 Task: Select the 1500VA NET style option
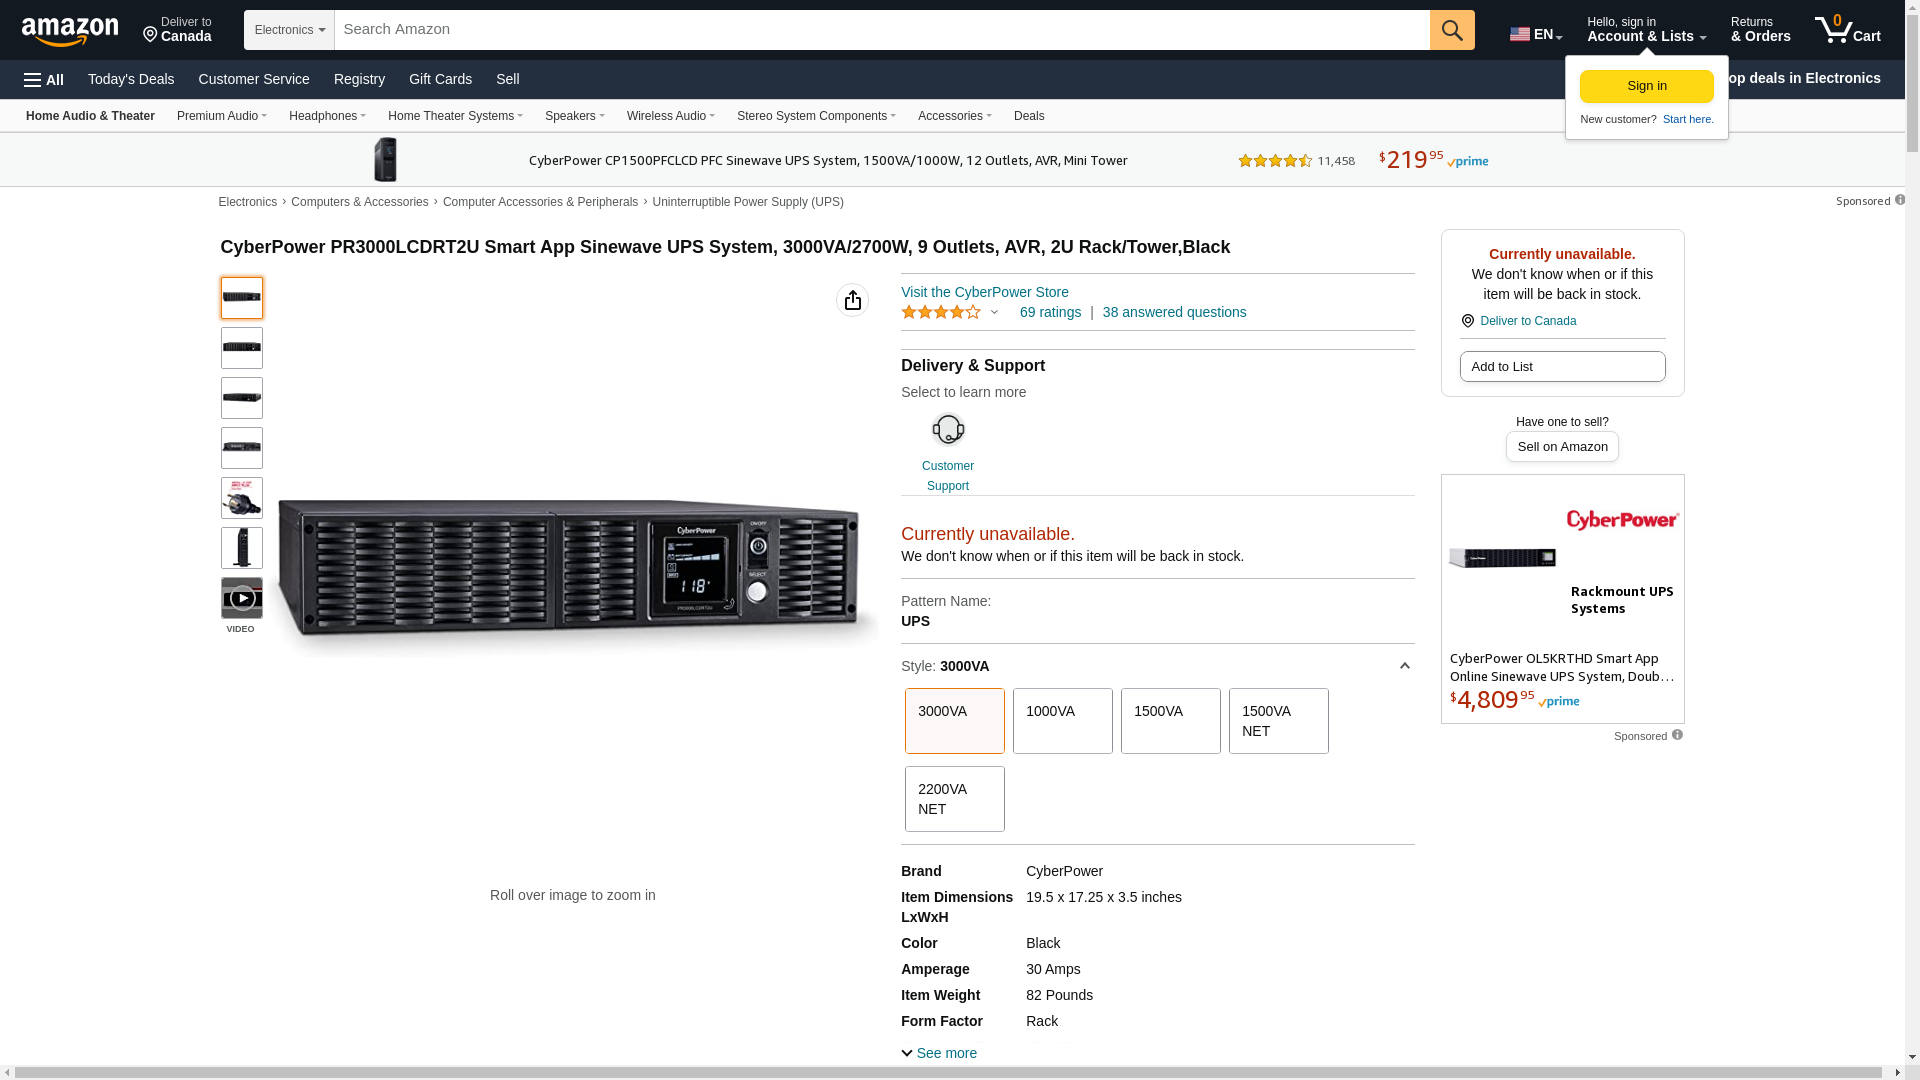click(1278, 720)
